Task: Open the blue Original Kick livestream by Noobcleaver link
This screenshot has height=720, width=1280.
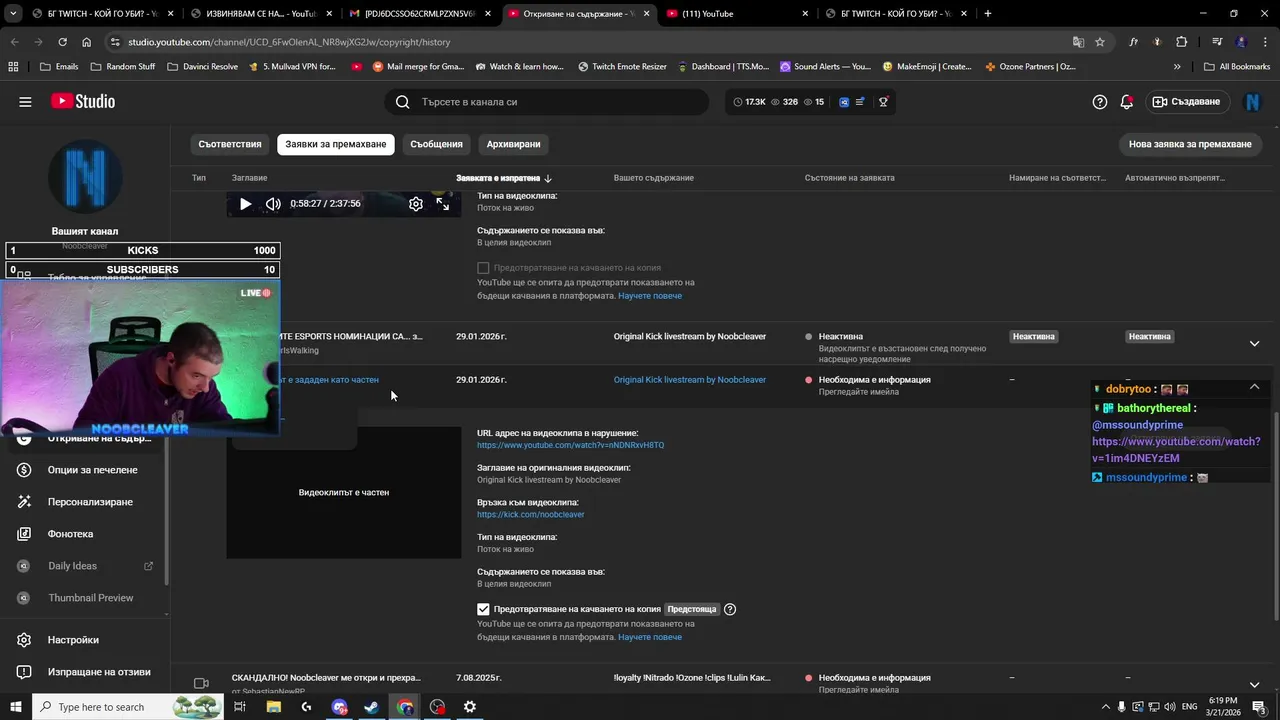Action: point(690,380)
